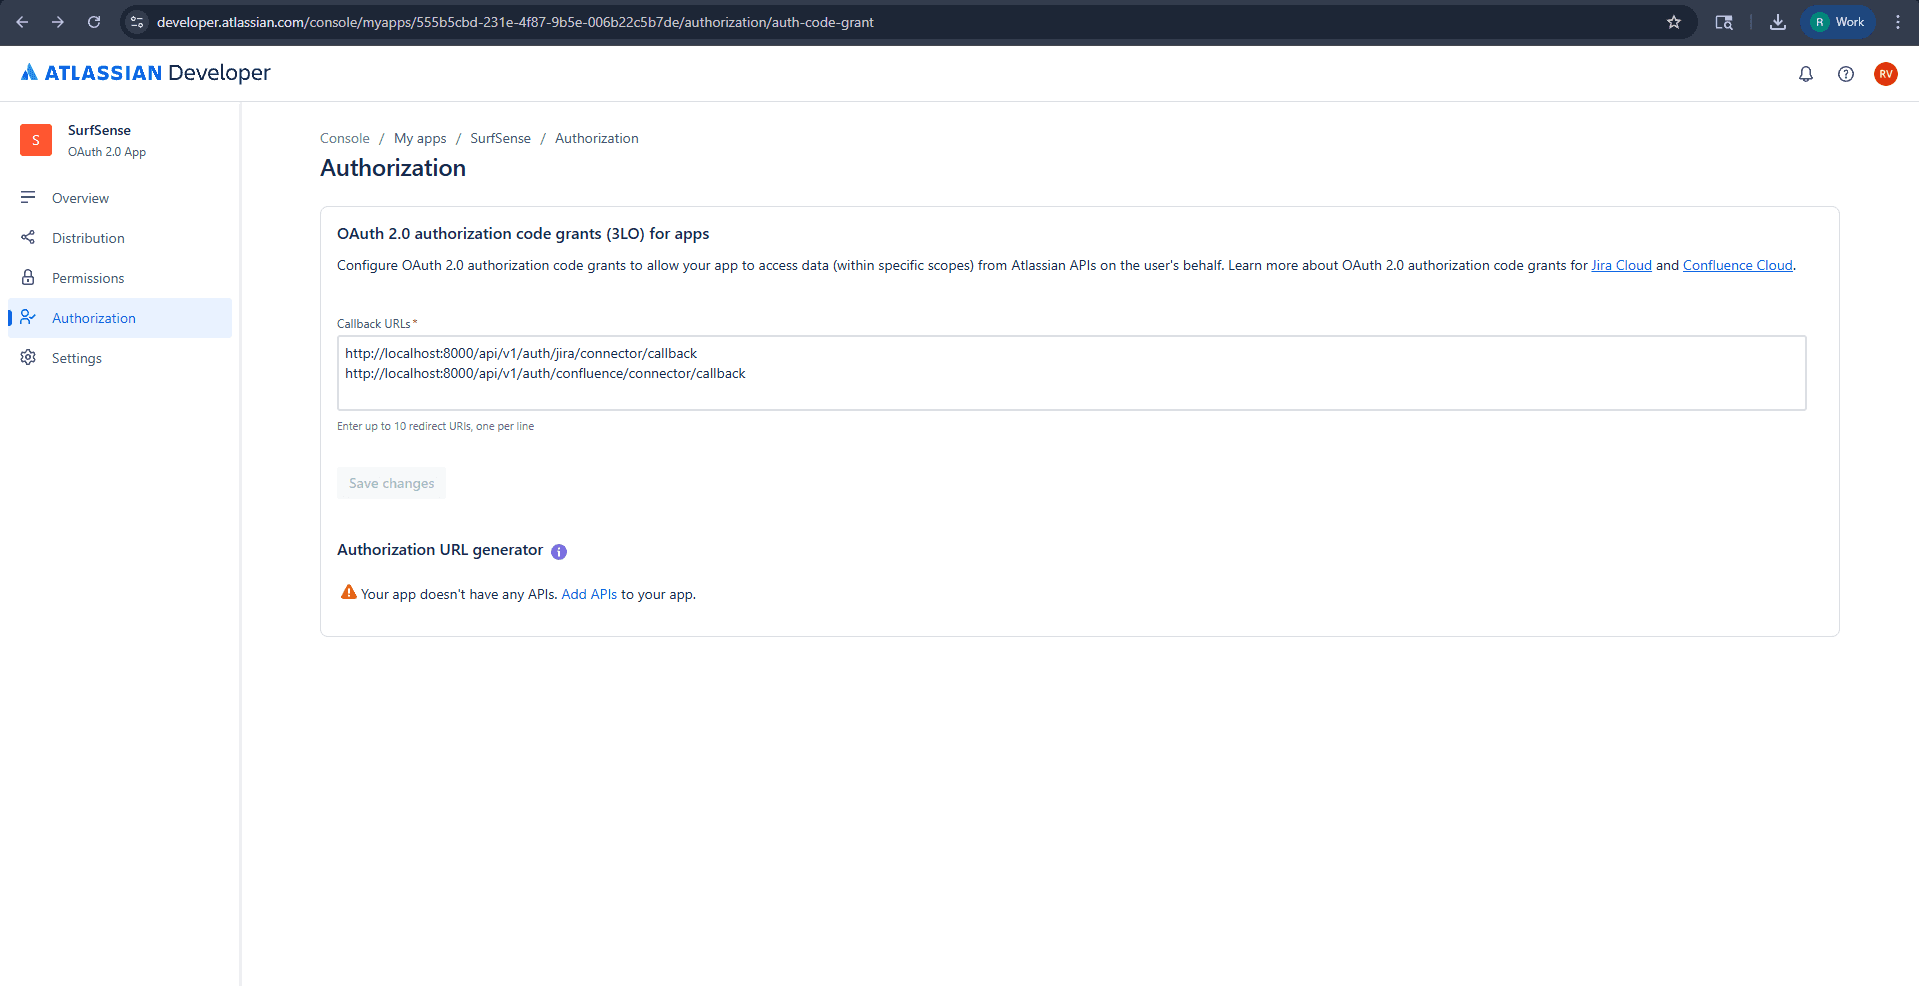The height and width of the screenshot is (986, 1919).
Task: Open the Permissions section
Action: pos(88,277)
